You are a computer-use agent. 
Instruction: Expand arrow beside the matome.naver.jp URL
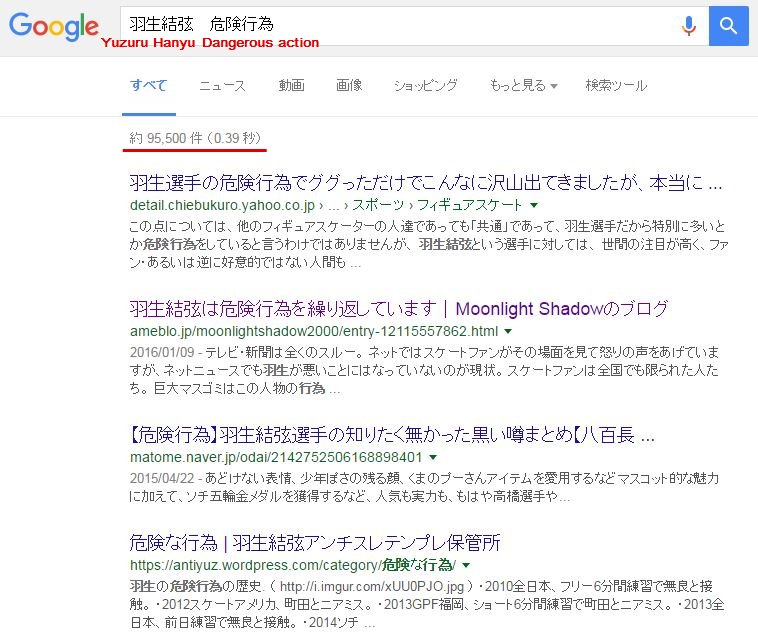433,457
